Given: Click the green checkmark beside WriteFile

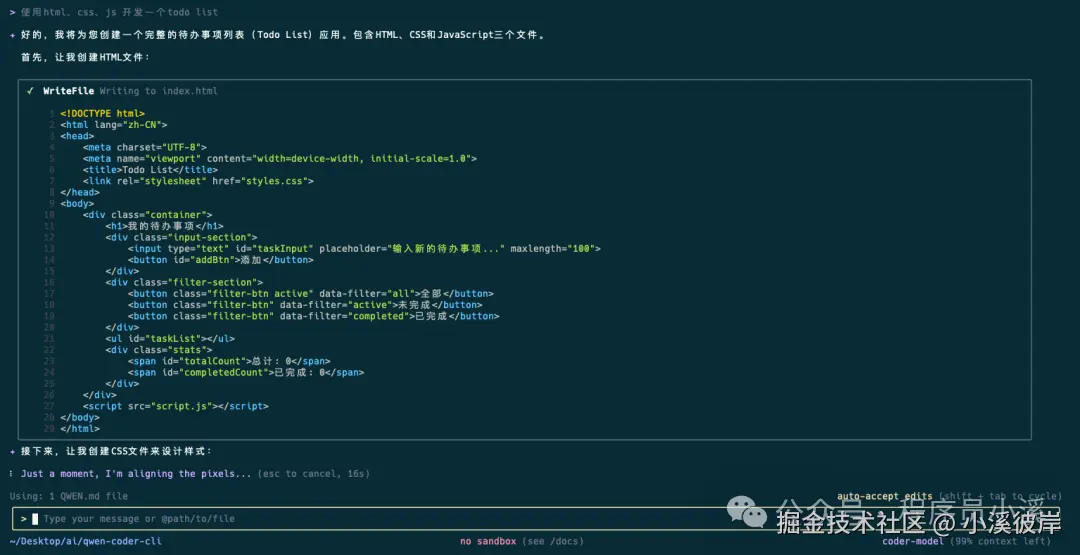Looking at the screenshot, I should 30,91.
